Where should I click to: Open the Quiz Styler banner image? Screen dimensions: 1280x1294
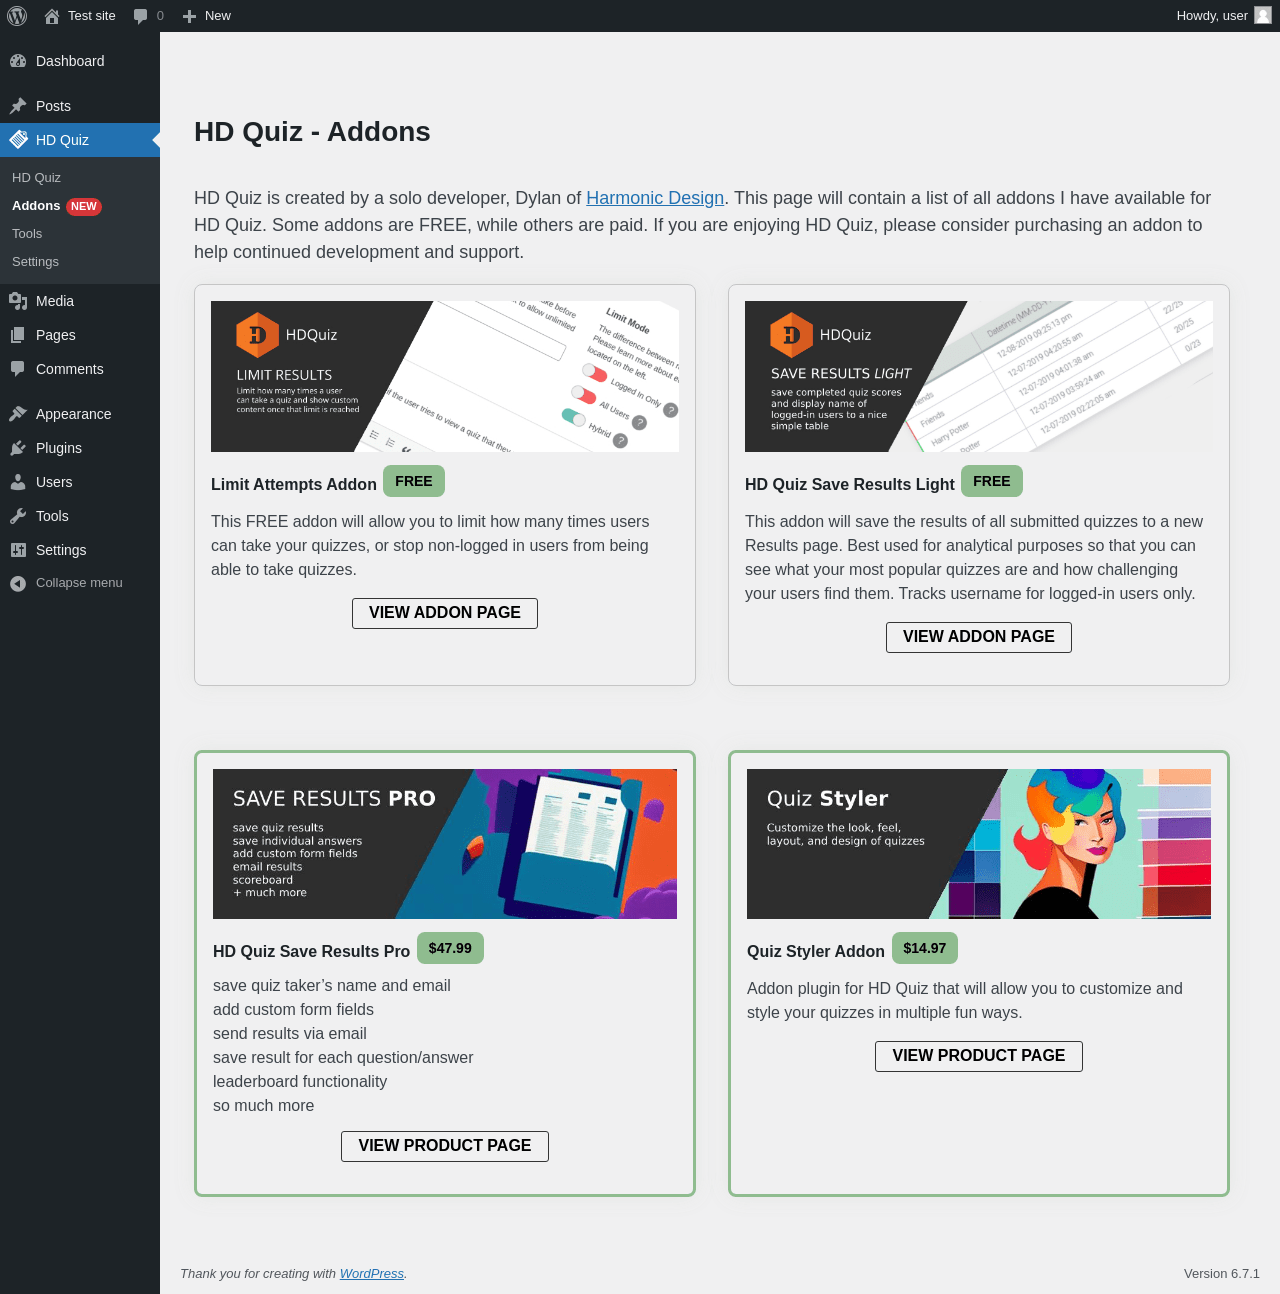[x=979, y=844]
